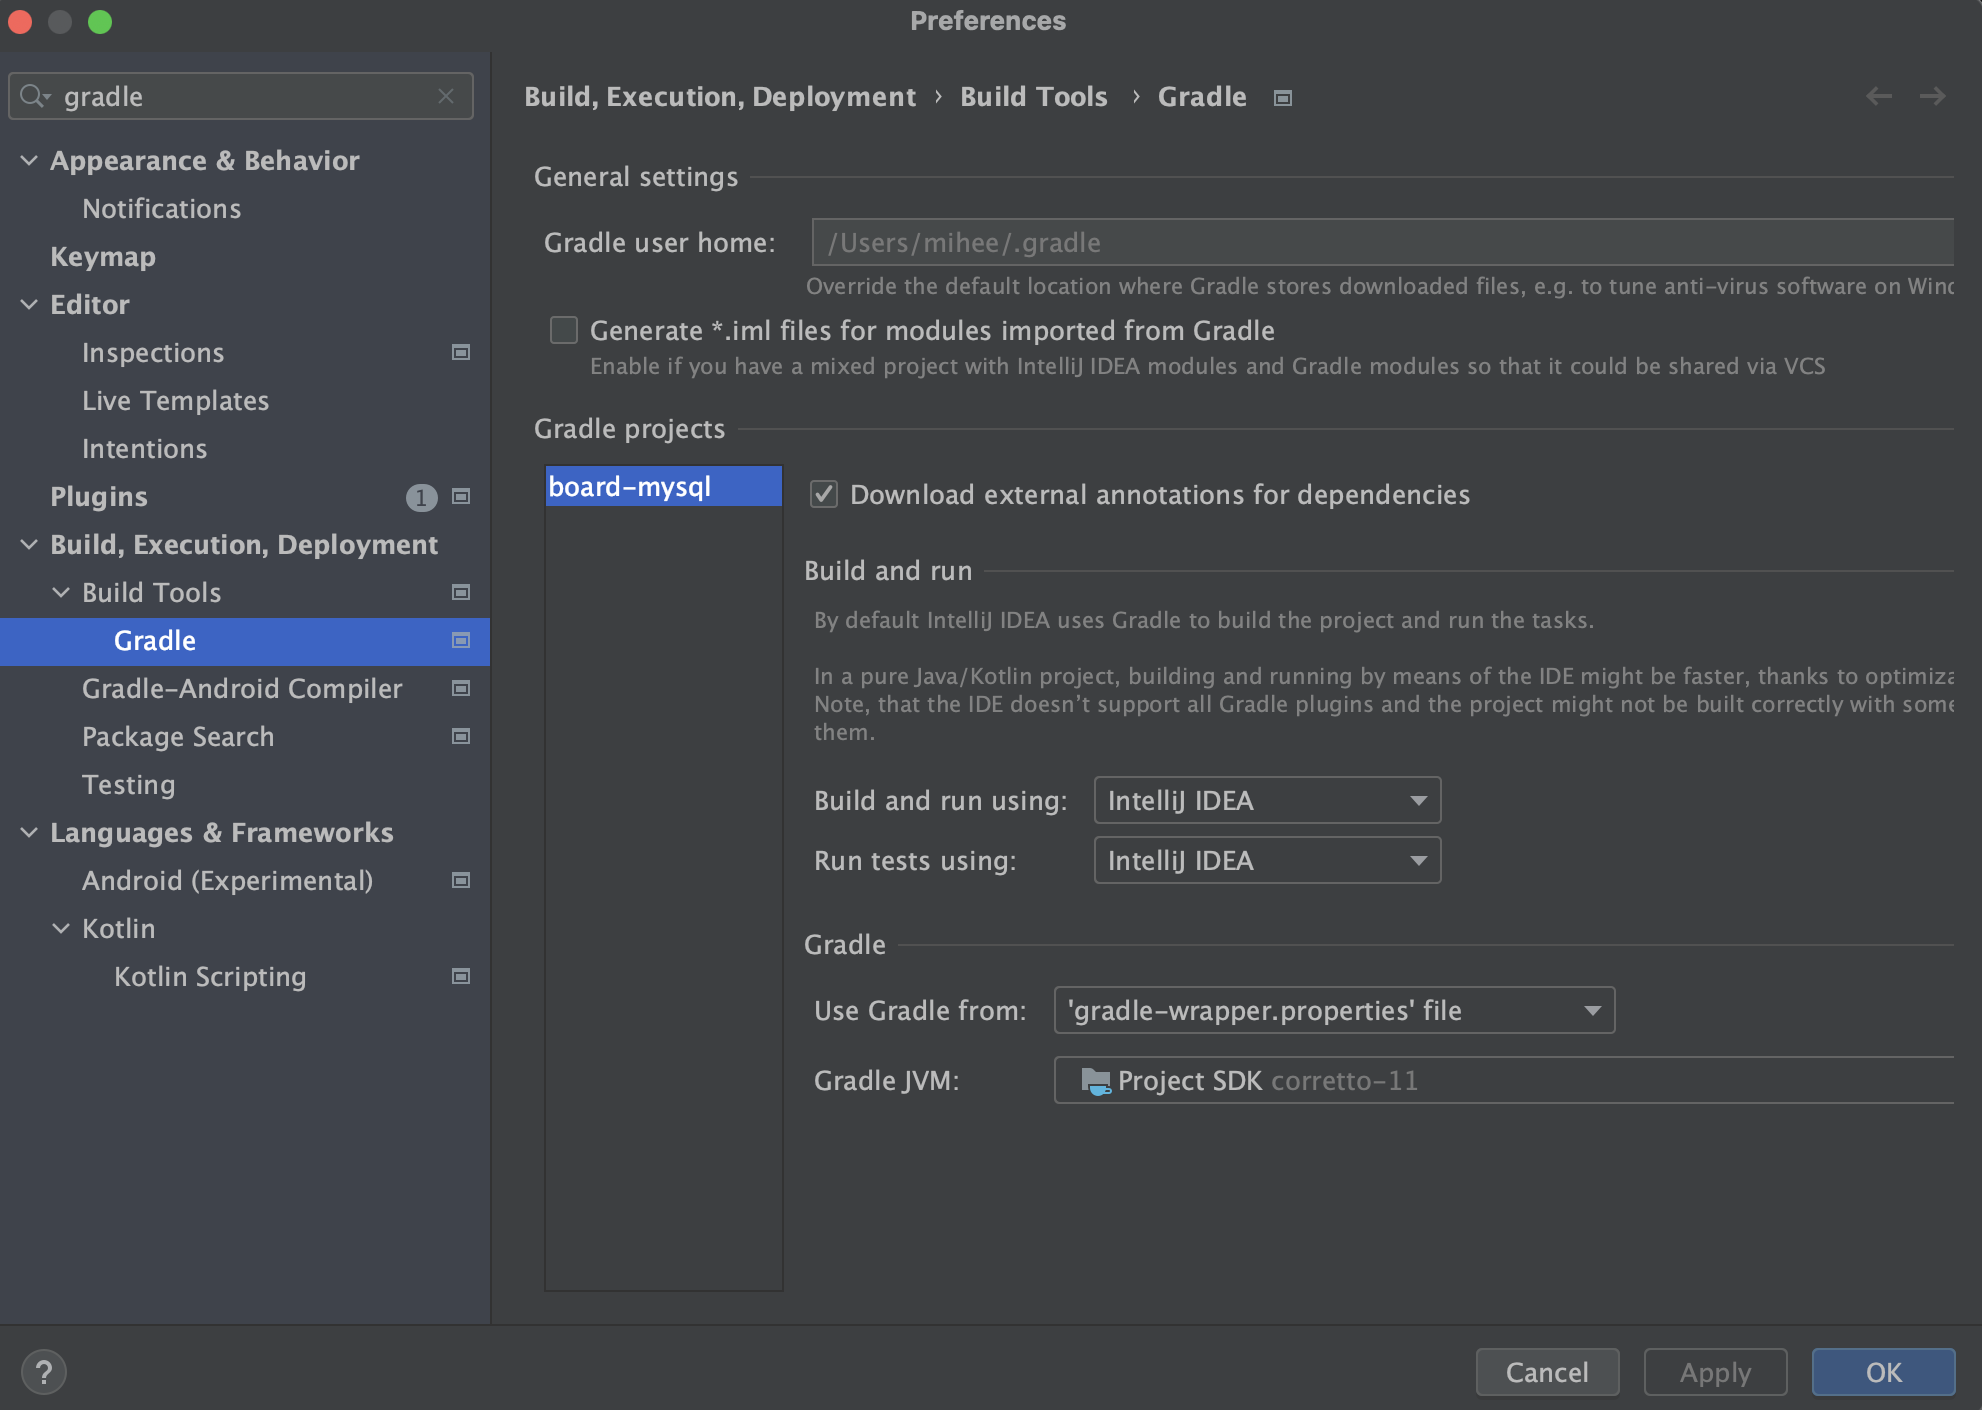Open Build and run using dropdown
Viewport: 1982px width, 1410px height.
pyautogui.click(x=1267, y=800)
